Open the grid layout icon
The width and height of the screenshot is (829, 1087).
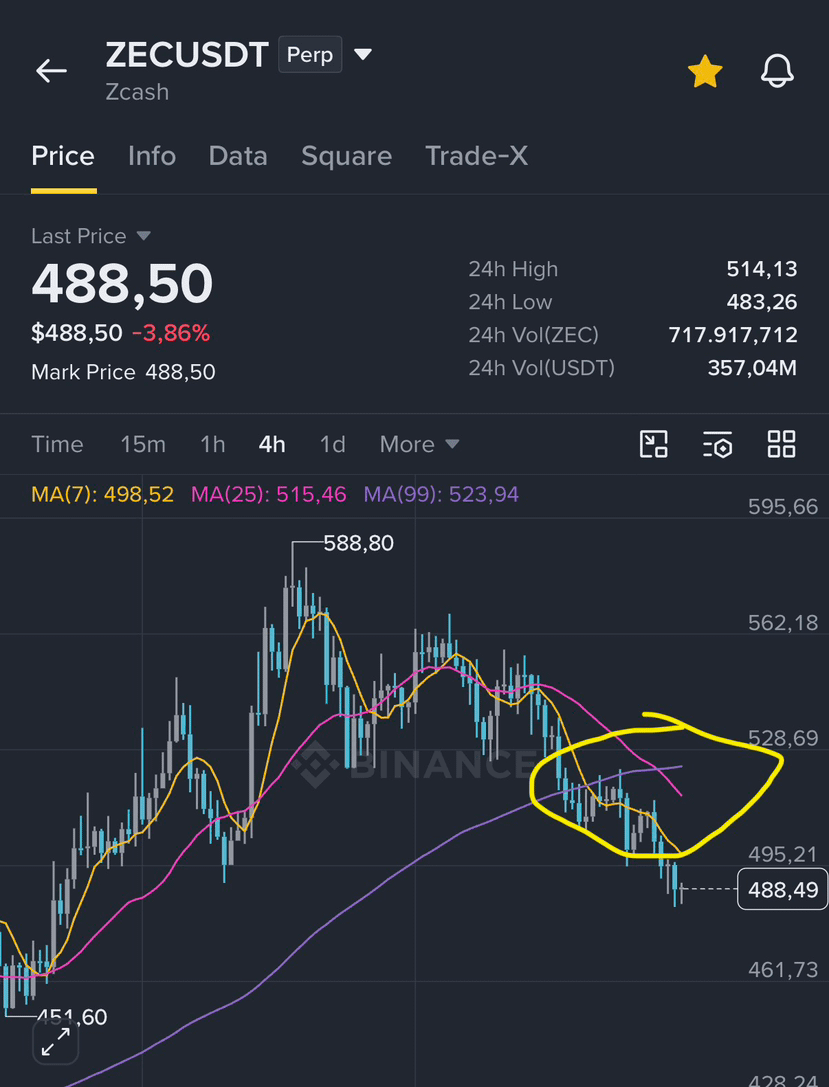coord(781,444)
